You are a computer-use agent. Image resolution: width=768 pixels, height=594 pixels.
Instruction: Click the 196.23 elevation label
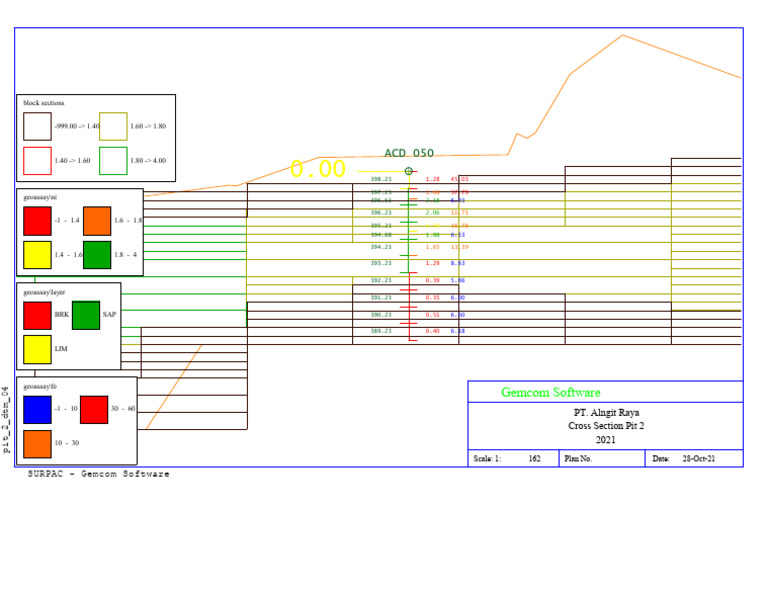point(381,213)
